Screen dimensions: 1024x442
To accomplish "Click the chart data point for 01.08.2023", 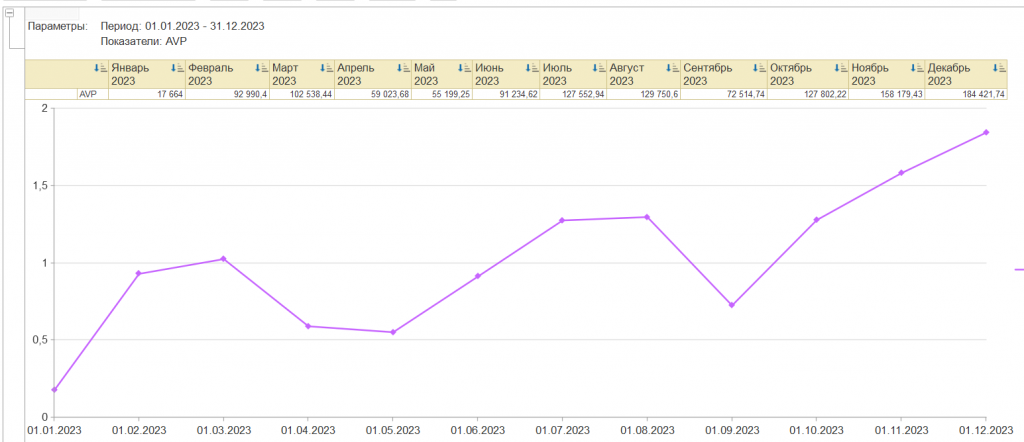I will [647, 217].
